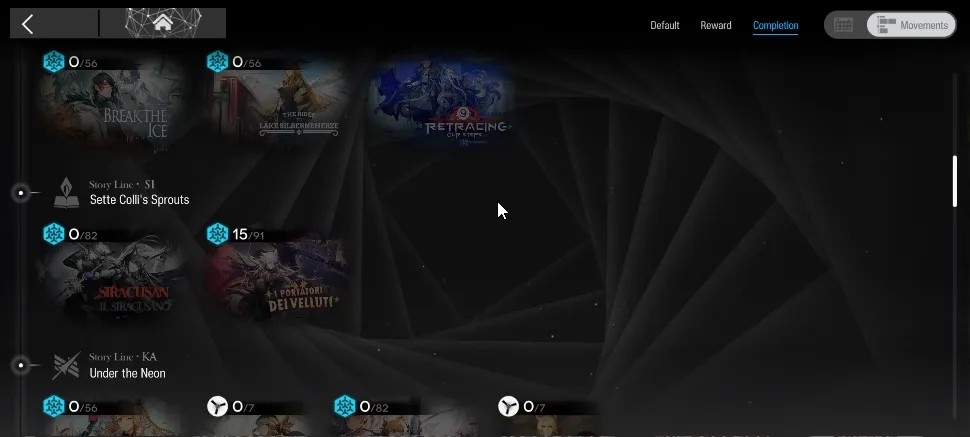Sort stories by Default
Screen dimensions: 970x437
click(x=664, y=25)
